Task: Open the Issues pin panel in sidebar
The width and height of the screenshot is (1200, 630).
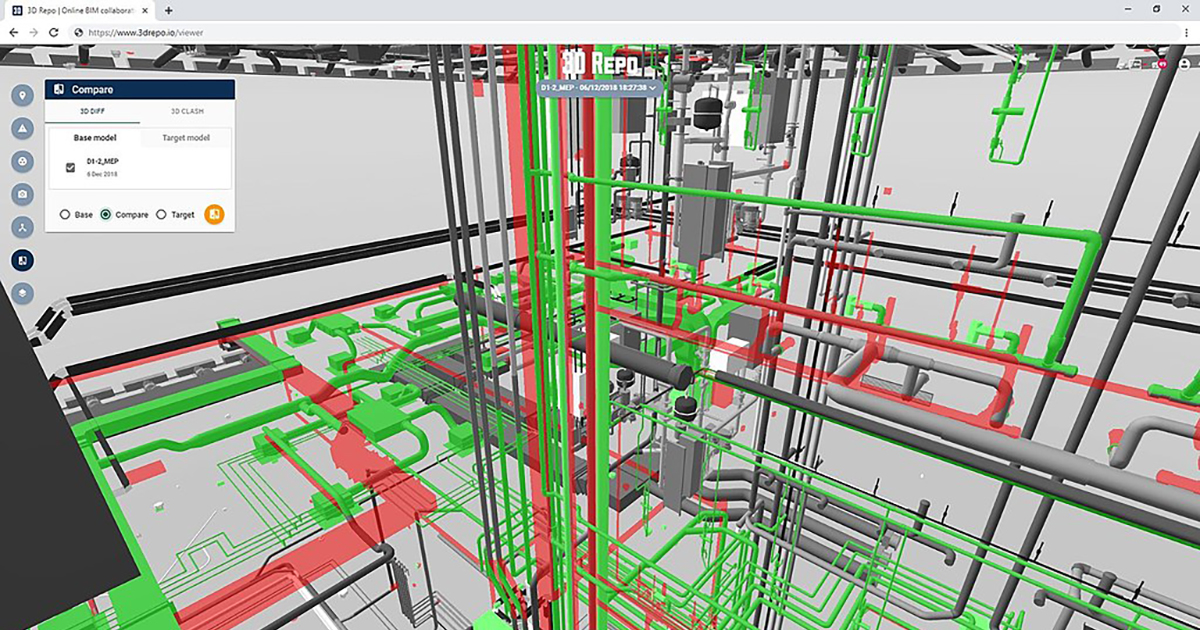Action: (22, 96)
